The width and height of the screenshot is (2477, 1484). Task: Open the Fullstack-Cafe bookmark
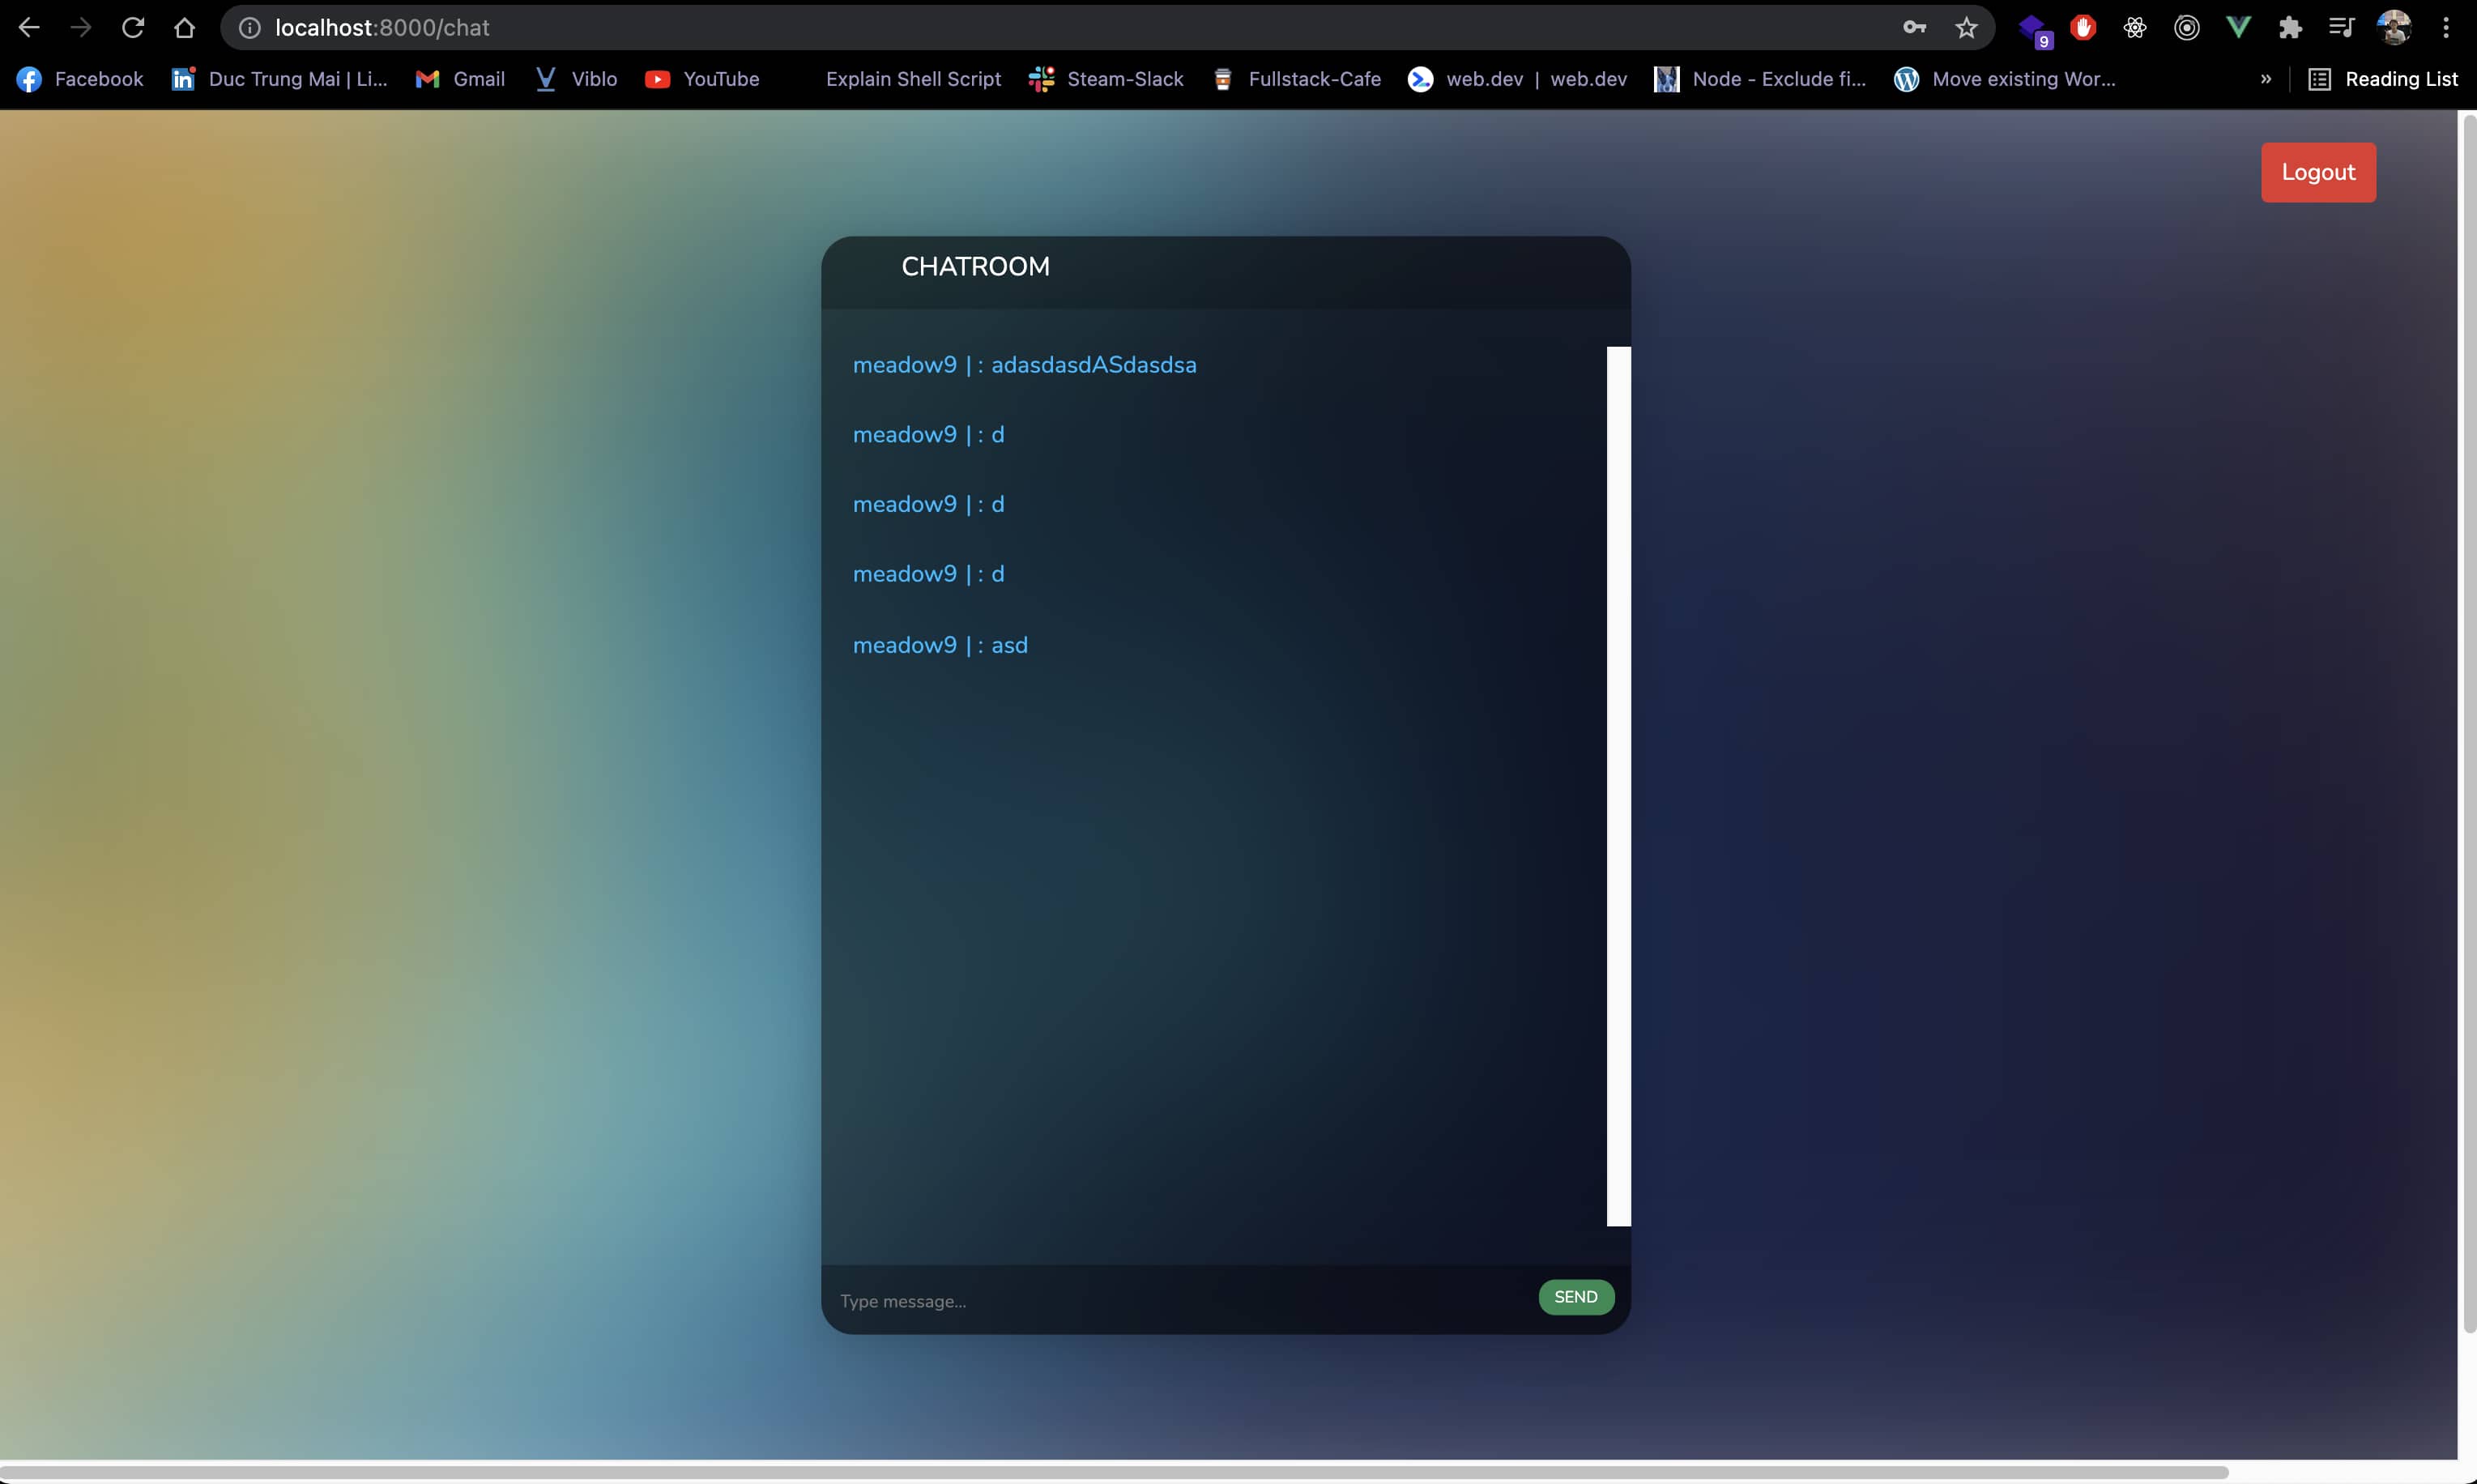point(1296,79)
